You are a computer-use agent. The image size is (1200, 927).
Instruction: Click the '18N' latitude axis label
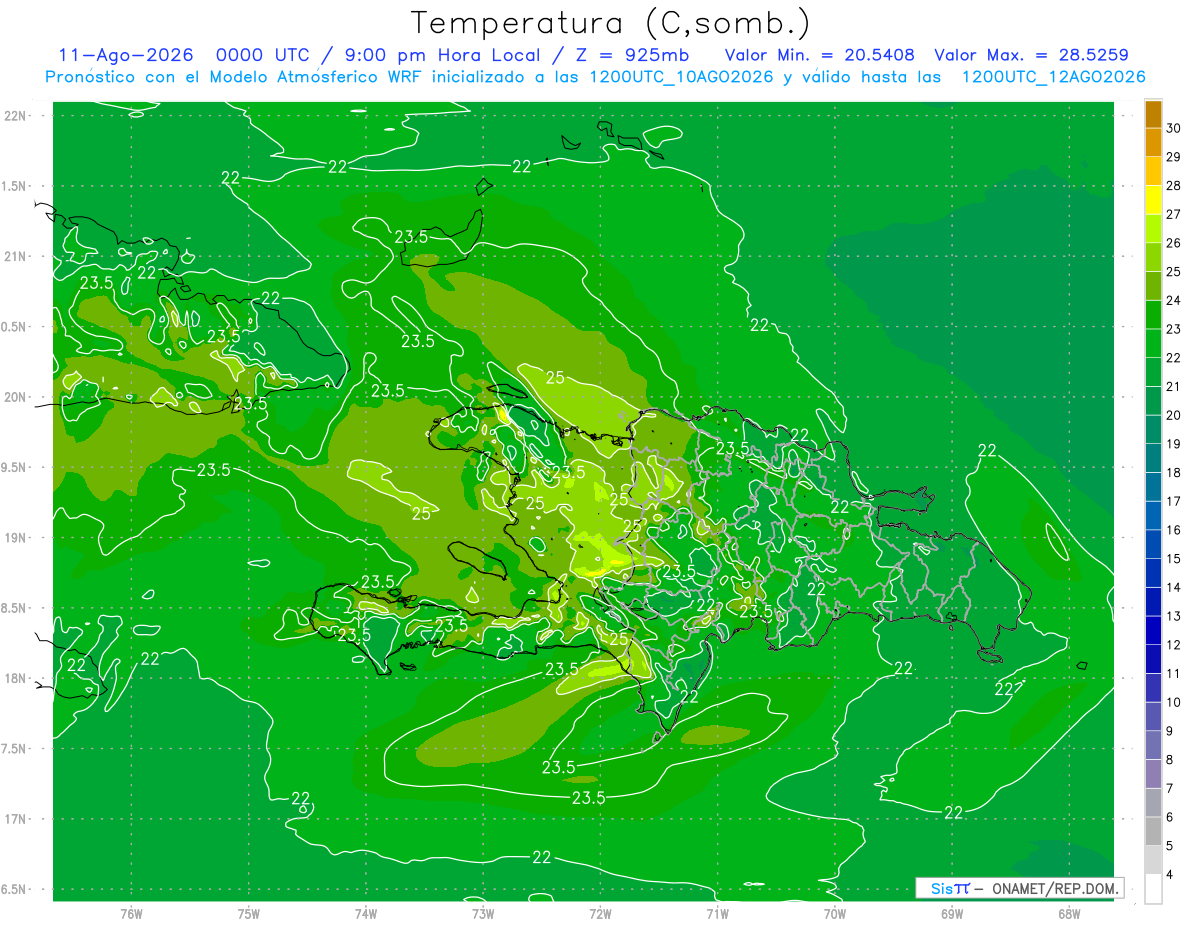click(17, 678)
